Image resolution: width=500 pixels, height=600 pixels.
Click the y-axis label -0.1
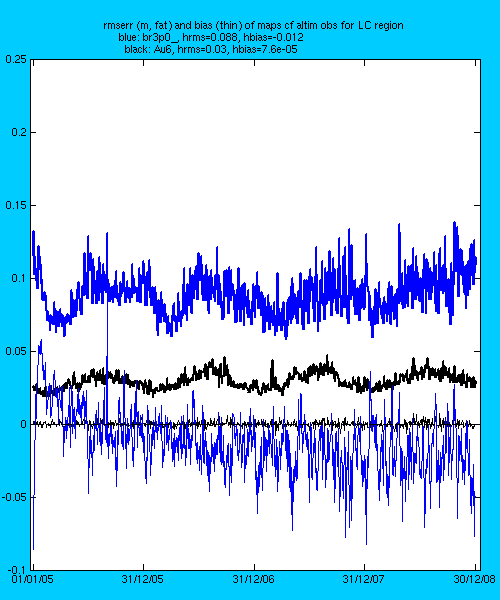point(17,570)
